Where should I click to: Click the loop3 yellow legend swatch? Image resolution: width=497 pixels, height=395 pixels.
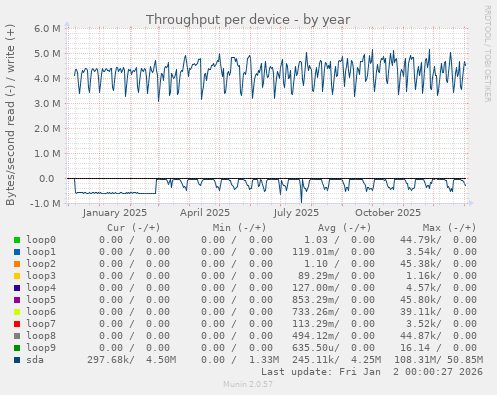tap(17, 276)
